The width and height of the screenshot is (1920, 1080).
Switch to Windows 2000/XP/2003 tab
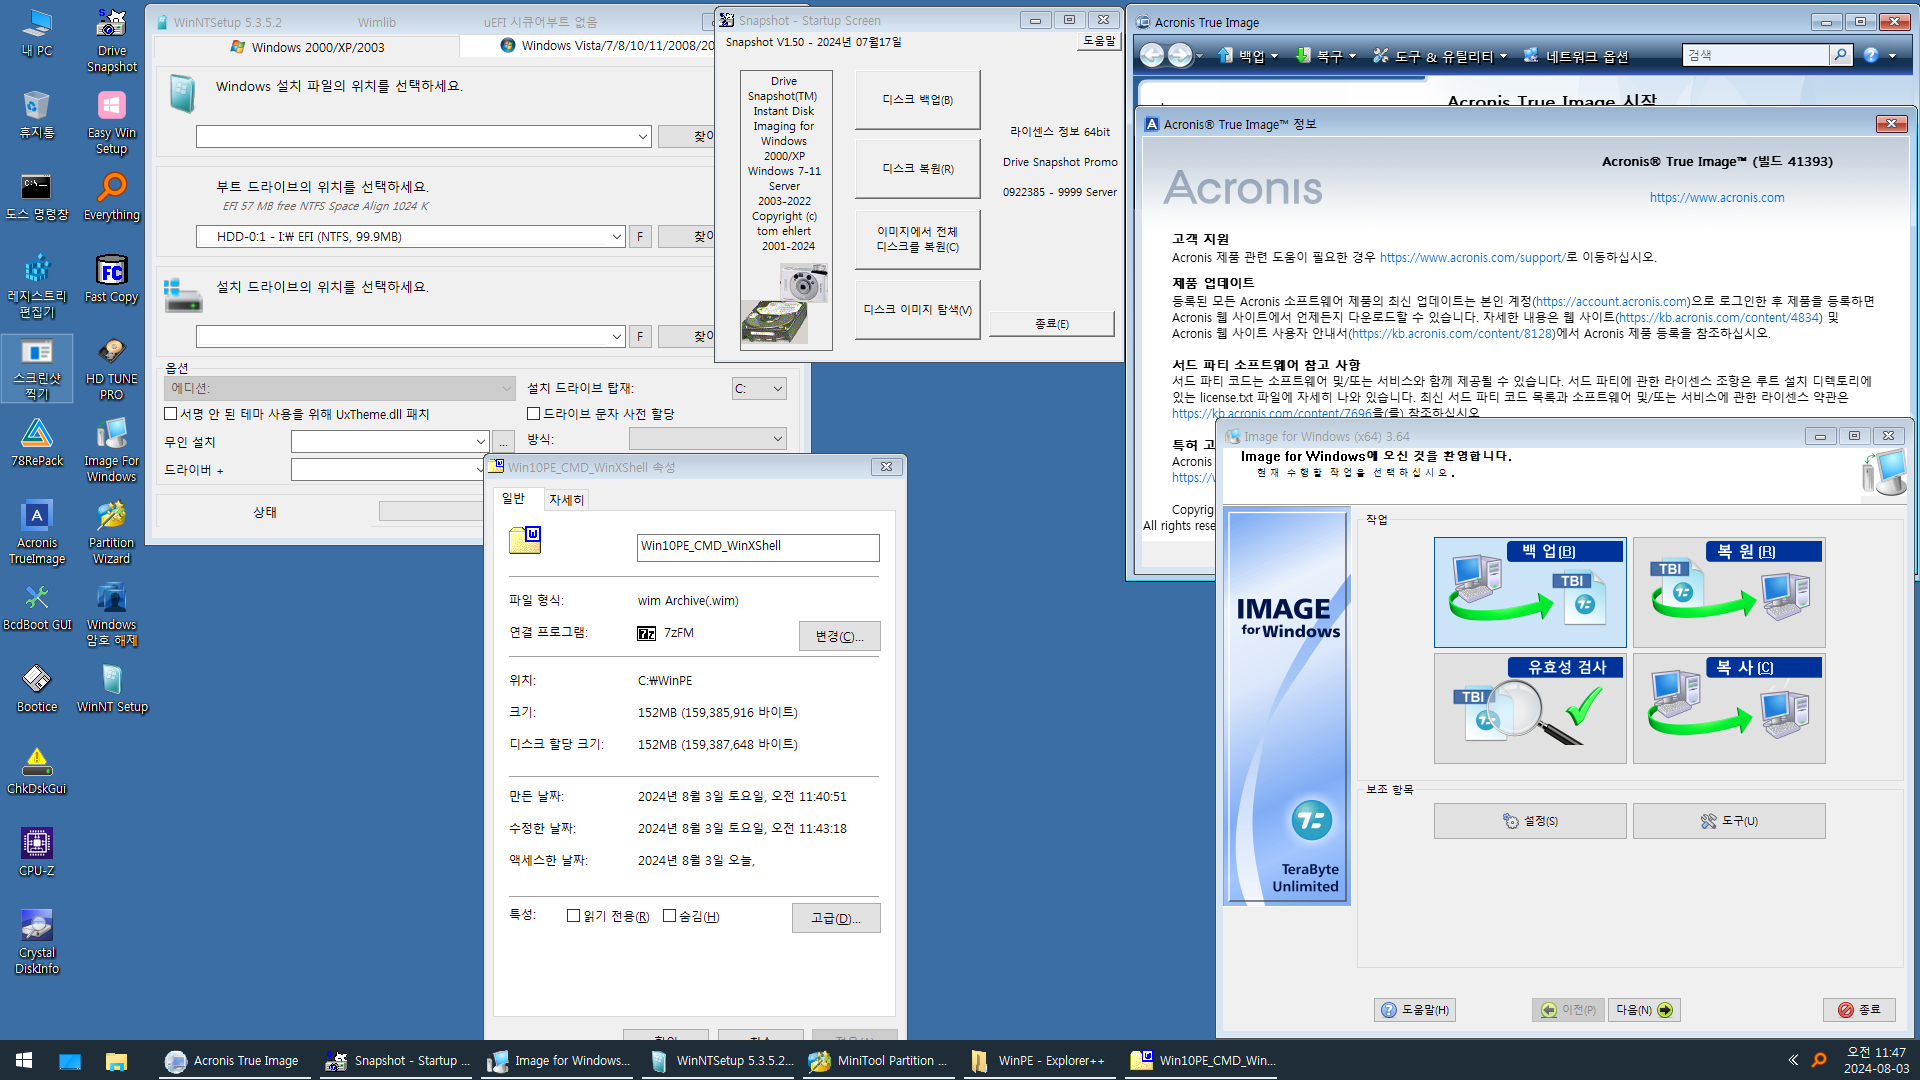point(308,47)
